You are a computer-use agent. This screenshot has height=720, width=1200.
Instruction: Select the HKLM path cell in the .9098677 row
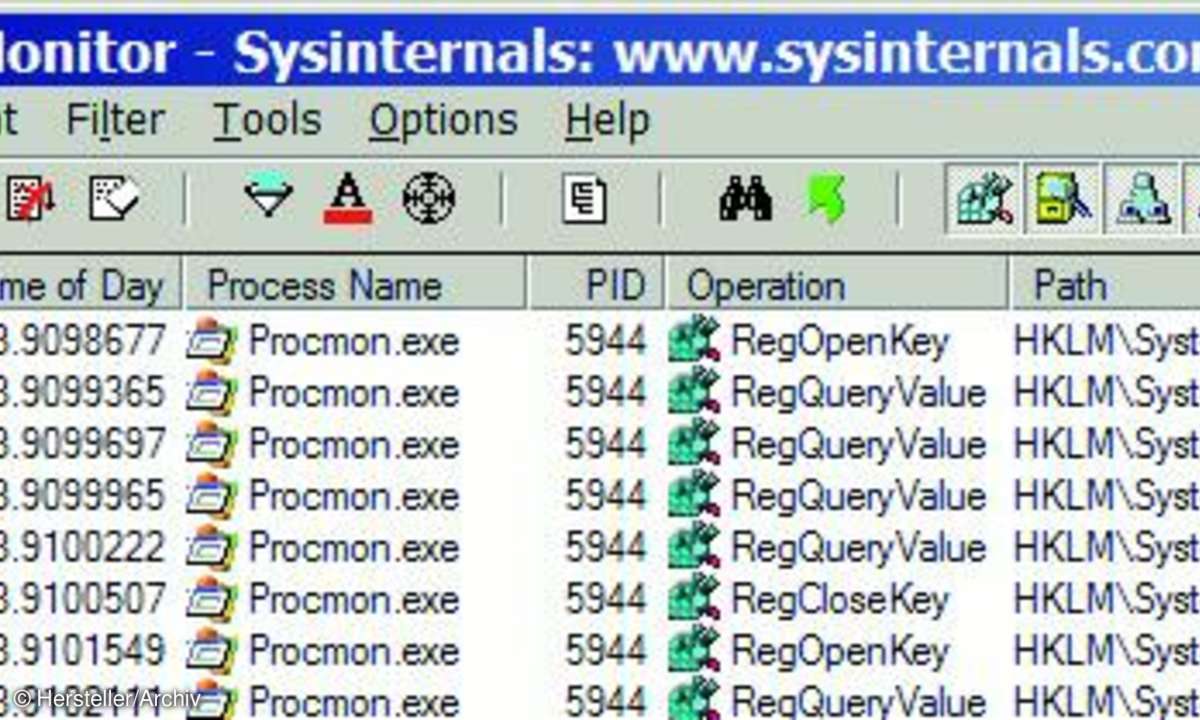[1107, 342]
